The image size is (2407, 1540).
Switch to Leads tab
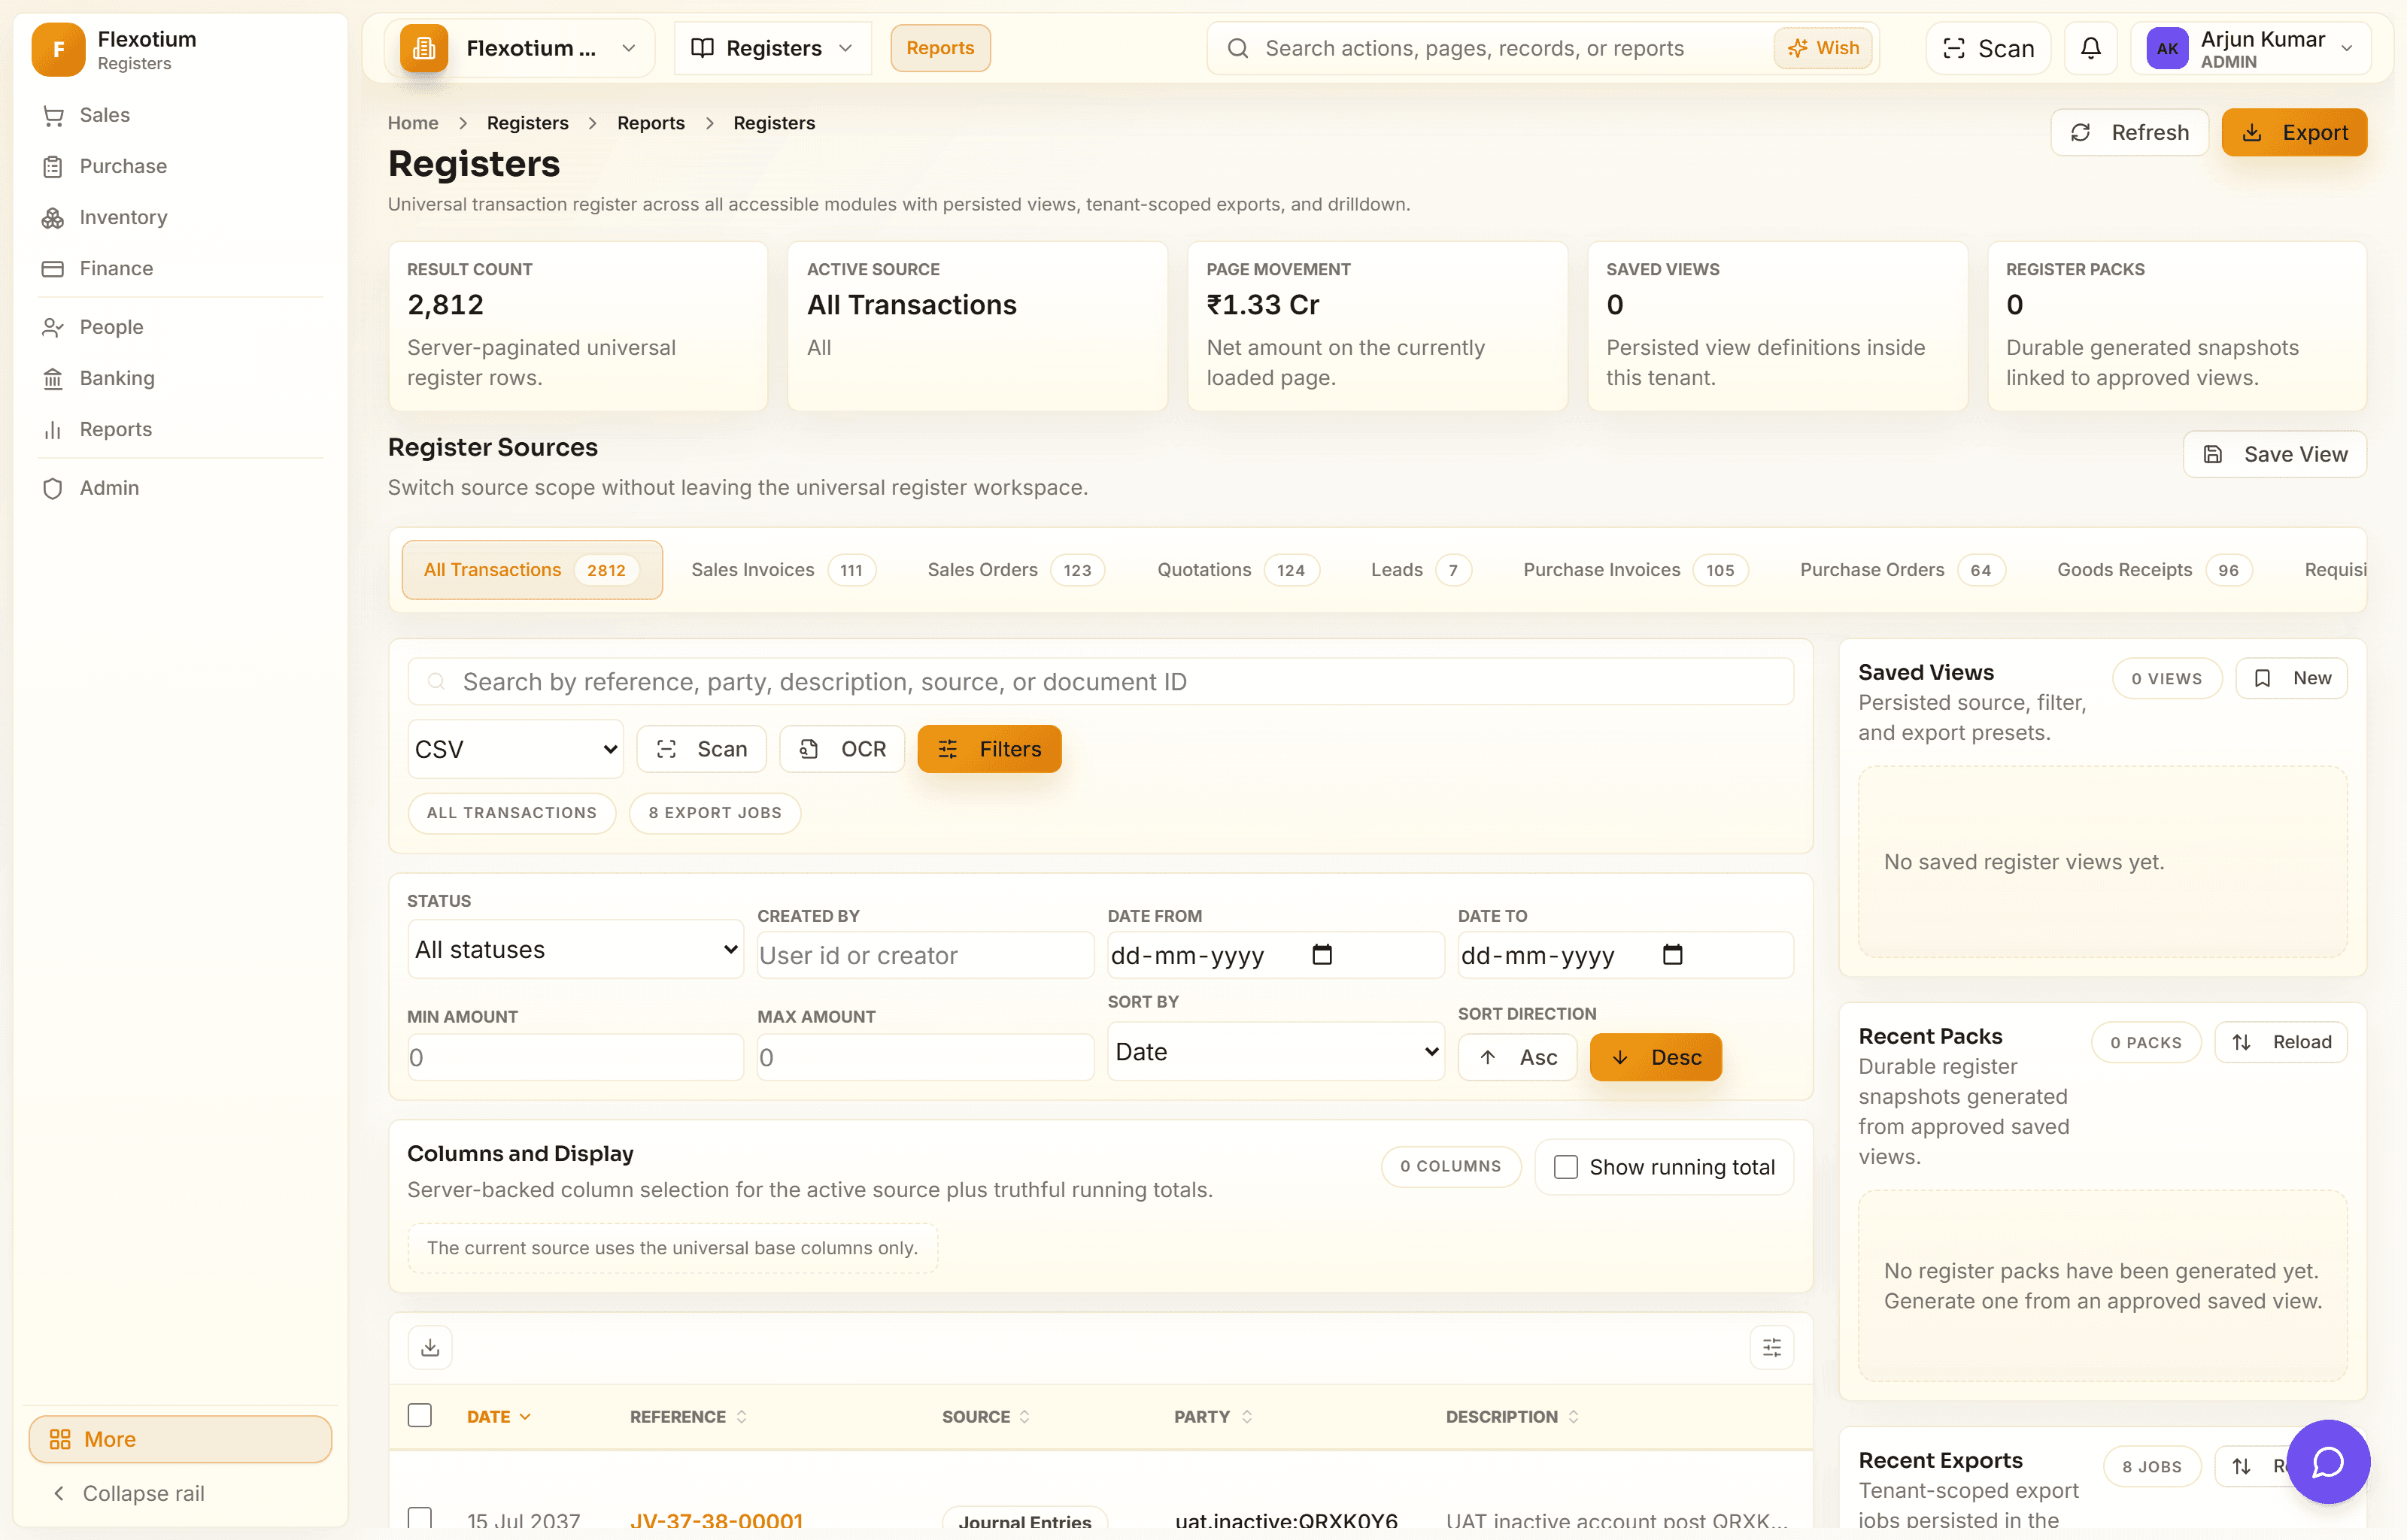pos(1421,570)
